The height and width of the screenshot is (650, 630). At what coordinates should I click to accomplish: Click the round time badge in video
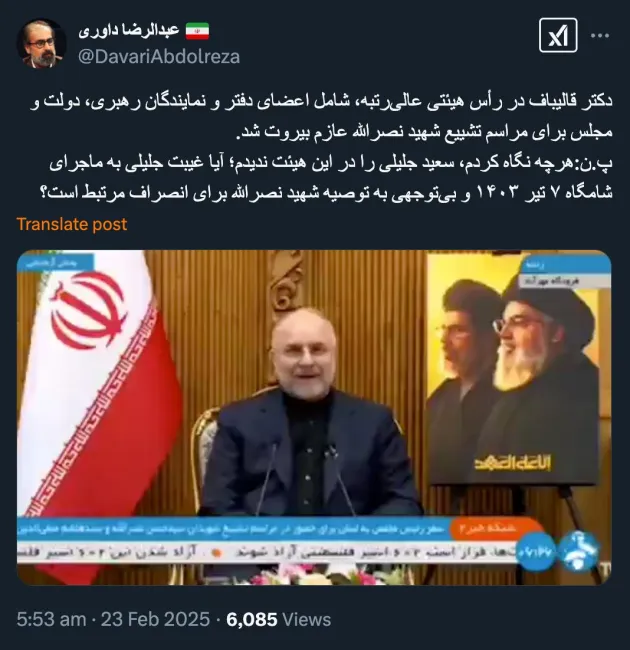pyautogui.click(x=536, y=551)
